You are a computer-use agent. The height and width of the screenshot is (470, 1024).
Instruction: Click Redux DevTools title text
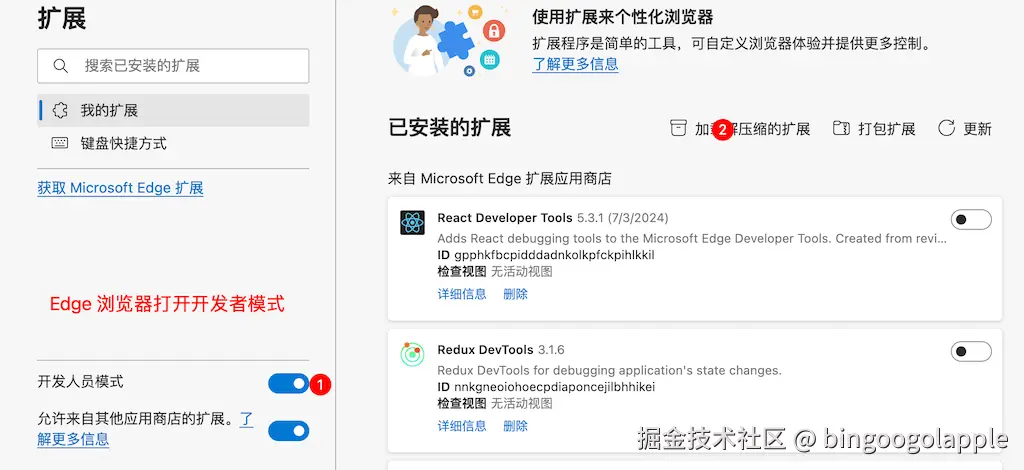(x=485, y=349)
